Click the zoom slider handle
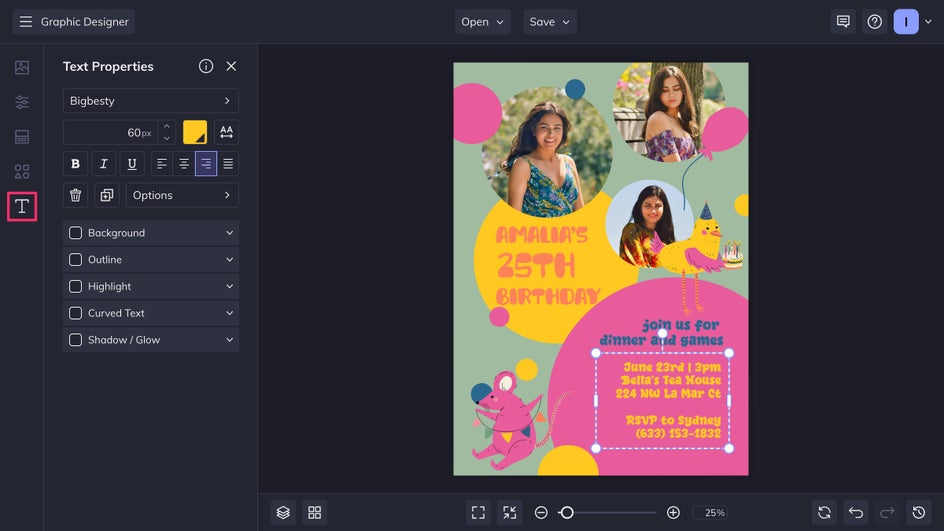 [x=566, y=512]
